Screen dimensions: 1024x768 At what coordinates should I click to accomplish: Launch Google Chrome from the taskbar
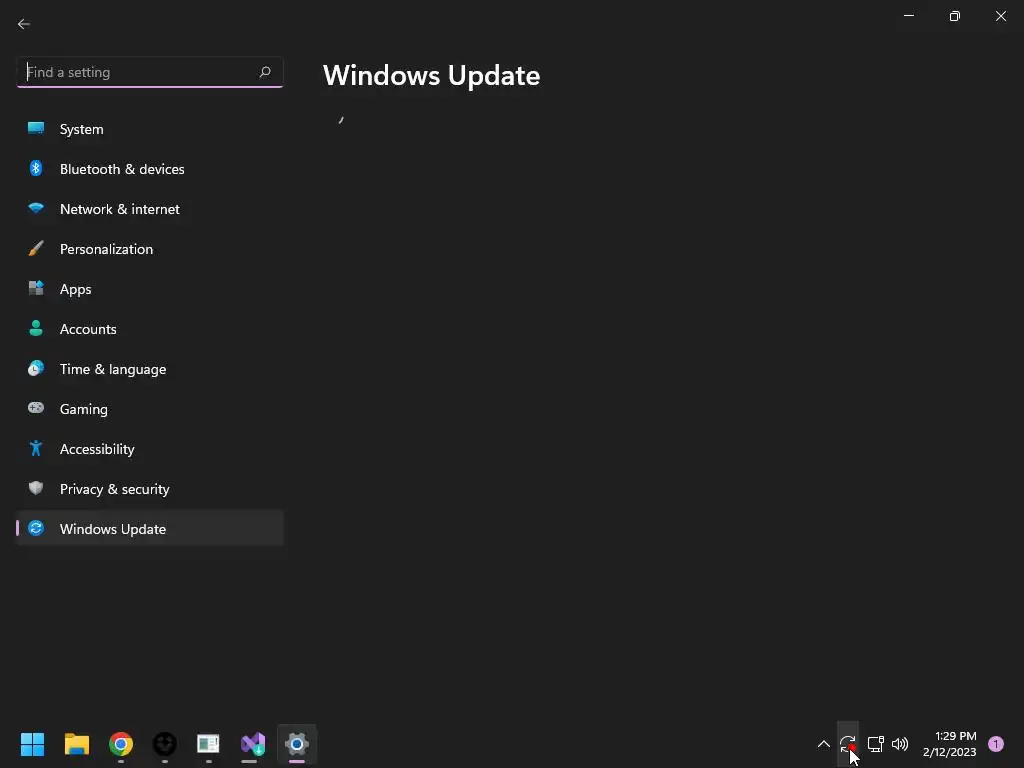coord(121,744)
